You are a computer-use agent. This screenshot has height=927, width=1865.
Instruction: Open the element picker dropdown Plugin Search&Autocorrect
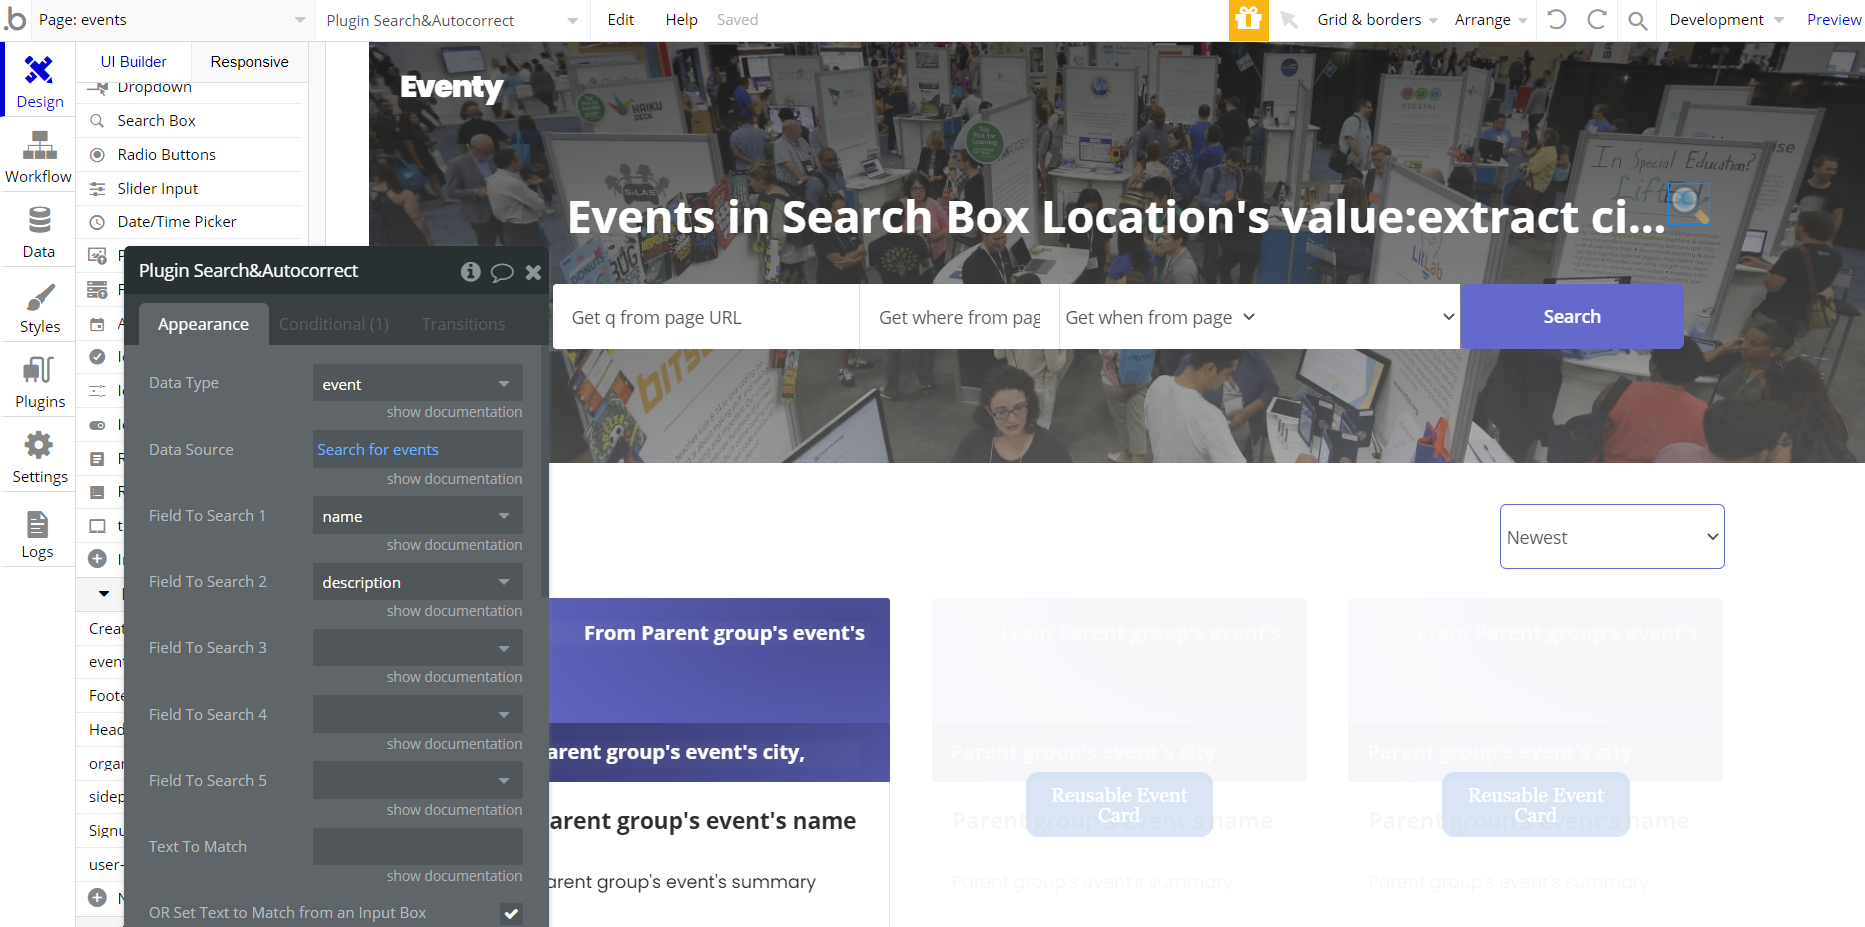pyautogui.click(x=452, y=20)
